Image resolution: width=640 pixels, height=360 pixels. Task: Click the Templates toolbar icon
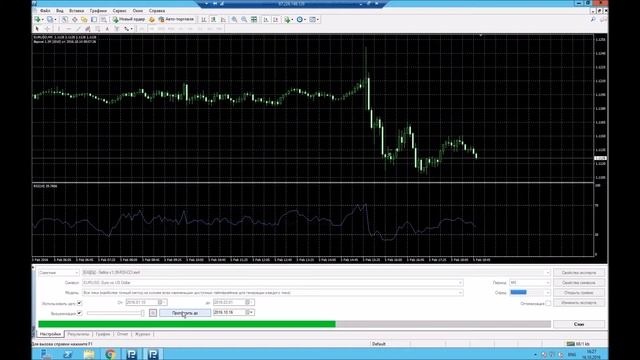(x=313, y=19)
